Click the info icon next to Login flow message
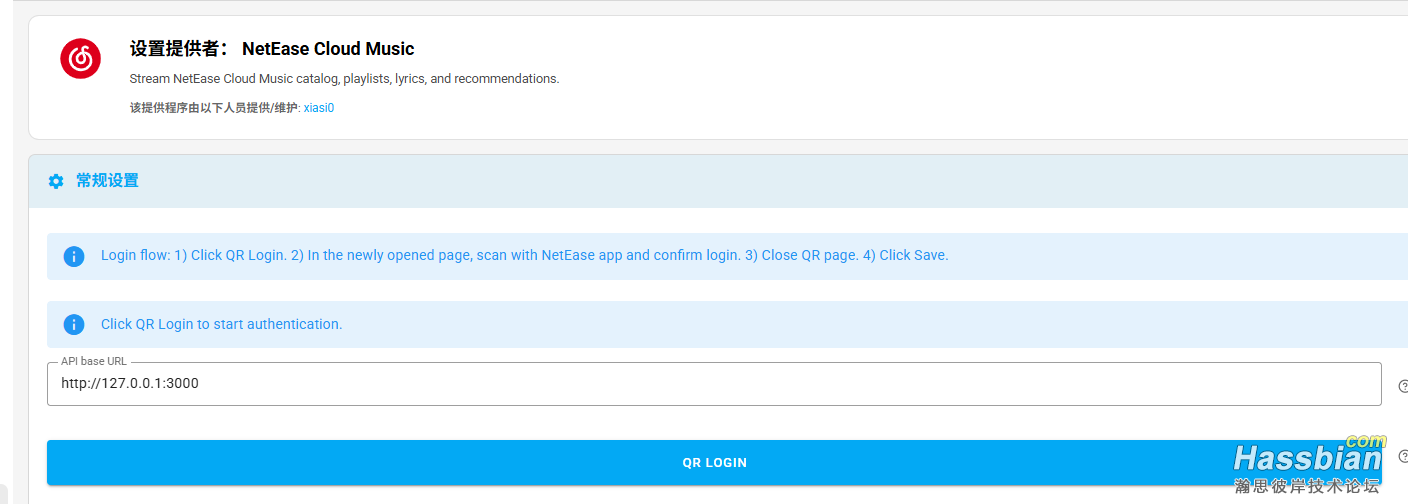Image resolution: width=1408 pixels, height=504 pixels. (x=74, y=256)
